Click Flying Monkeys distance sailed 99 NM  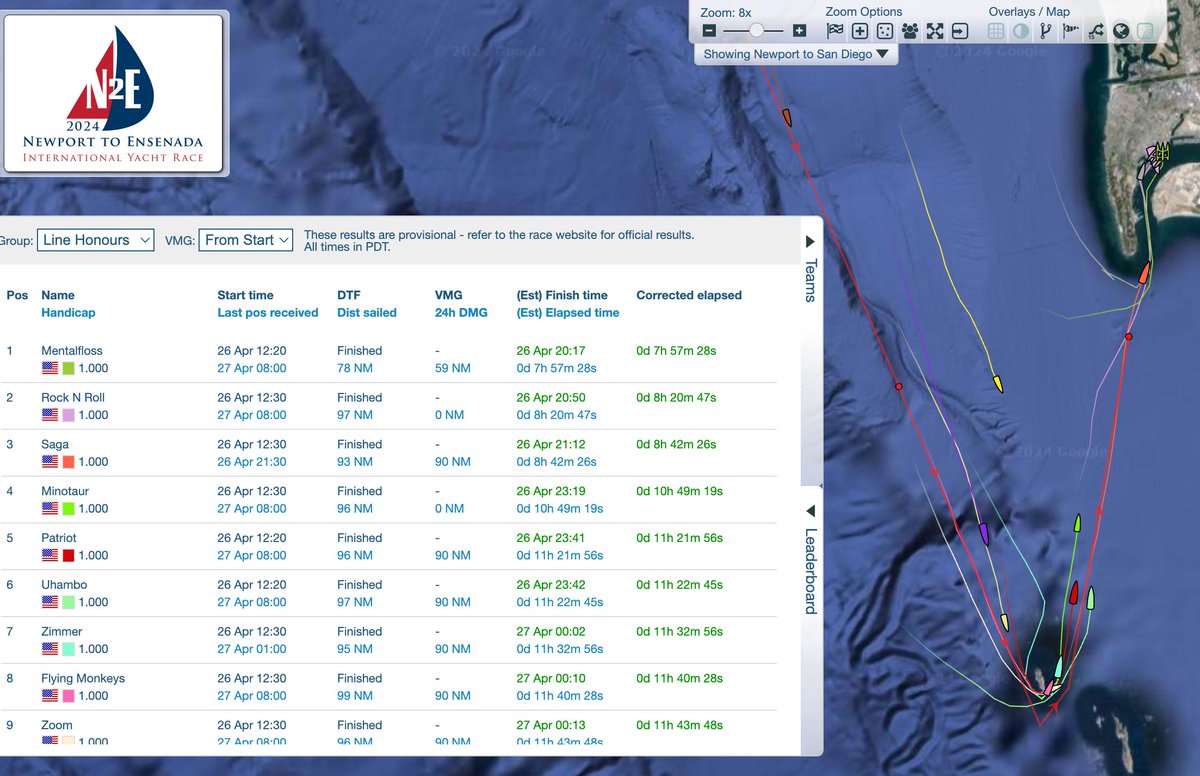click(355, 696)
